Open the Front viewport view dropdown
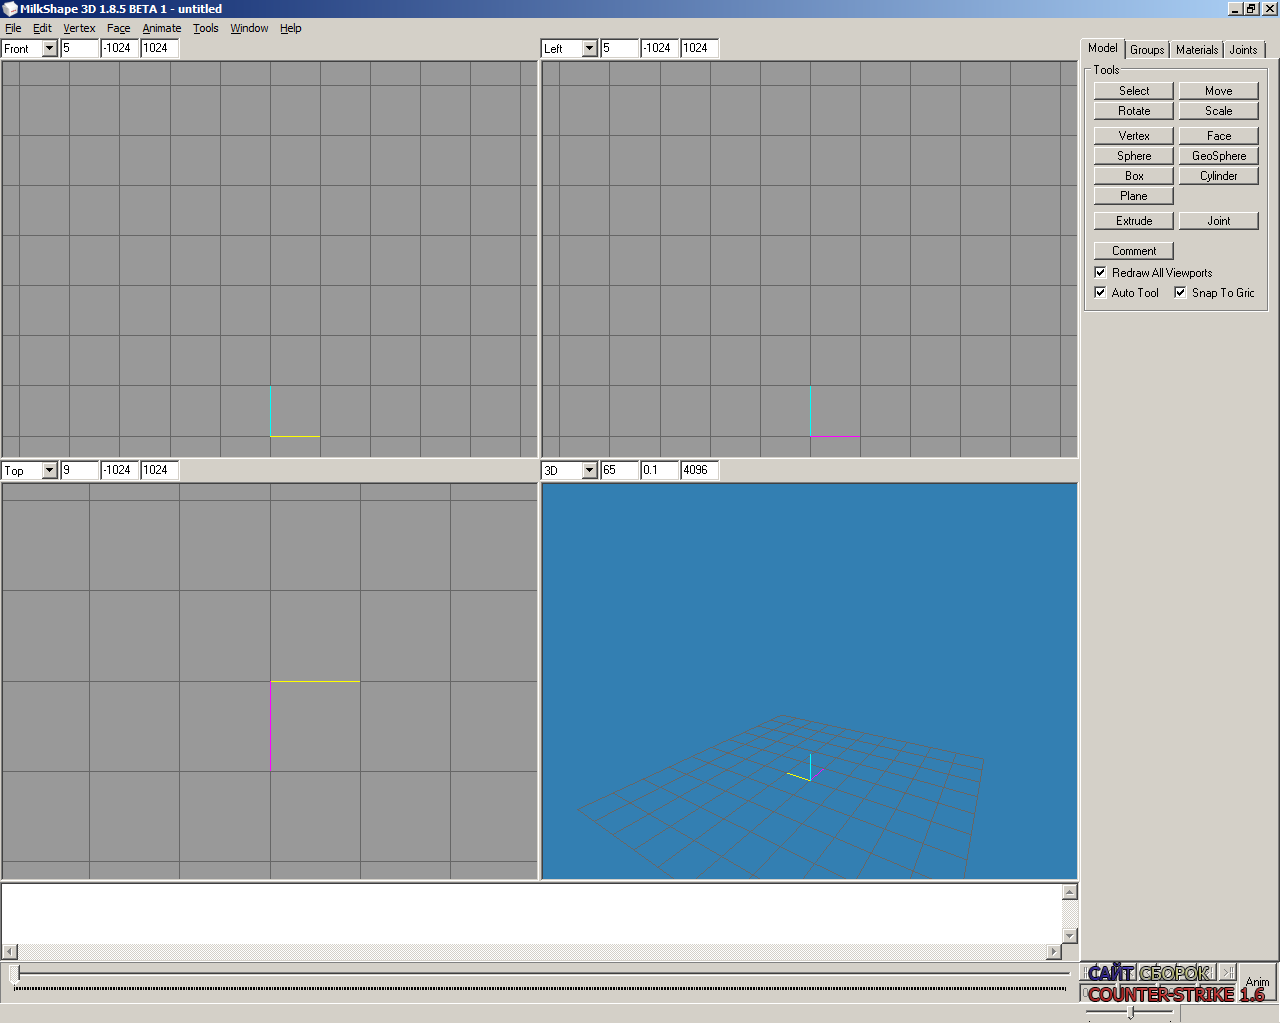The image size is (1280, 1024). pos(49,49)
